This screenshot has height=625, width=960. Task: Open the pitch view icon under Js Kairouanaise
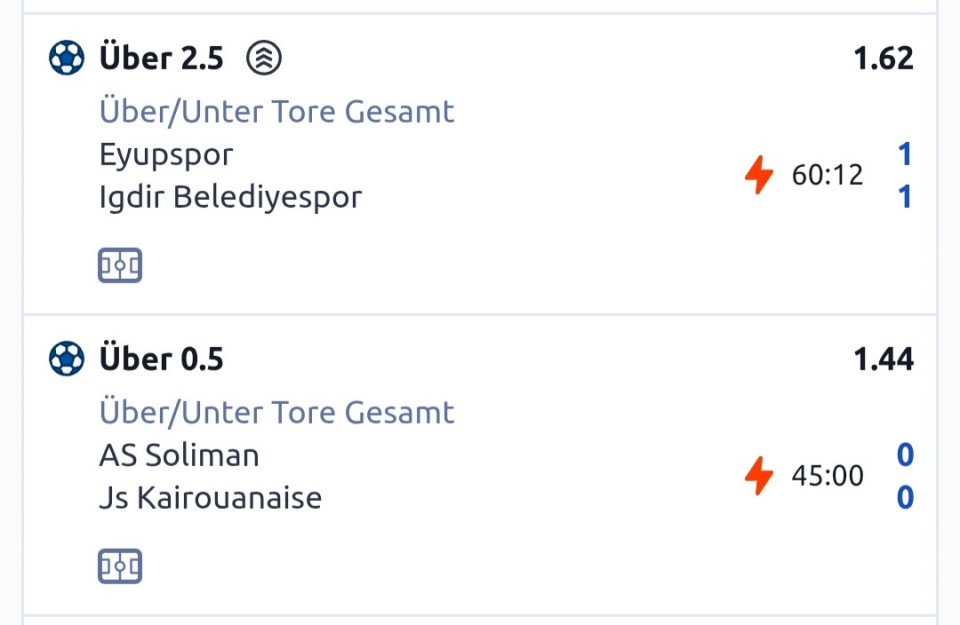click(x=120, y=566)
